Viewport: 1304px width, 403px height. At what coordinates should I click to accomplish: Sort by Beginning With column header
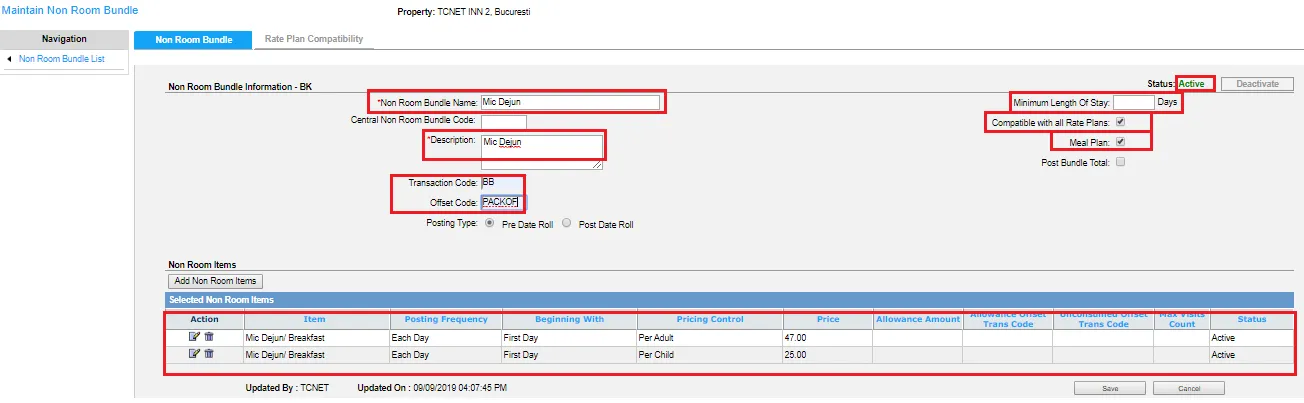pos(569,319)
